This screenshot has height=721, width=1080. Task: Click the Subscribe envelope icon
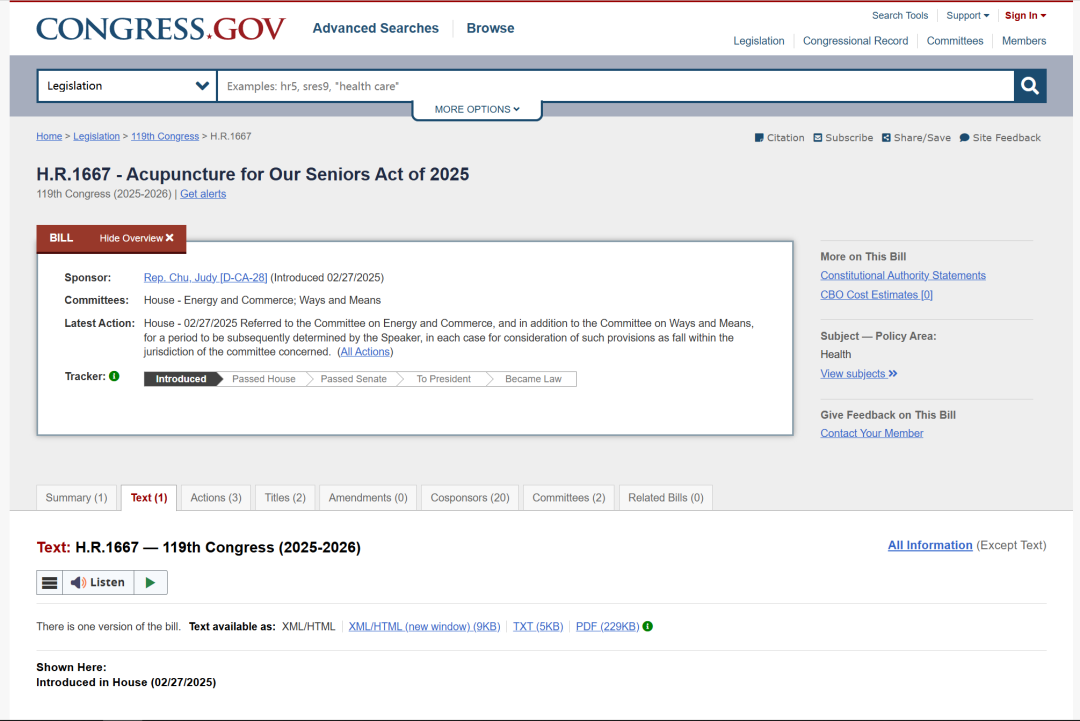click(818, 138)
